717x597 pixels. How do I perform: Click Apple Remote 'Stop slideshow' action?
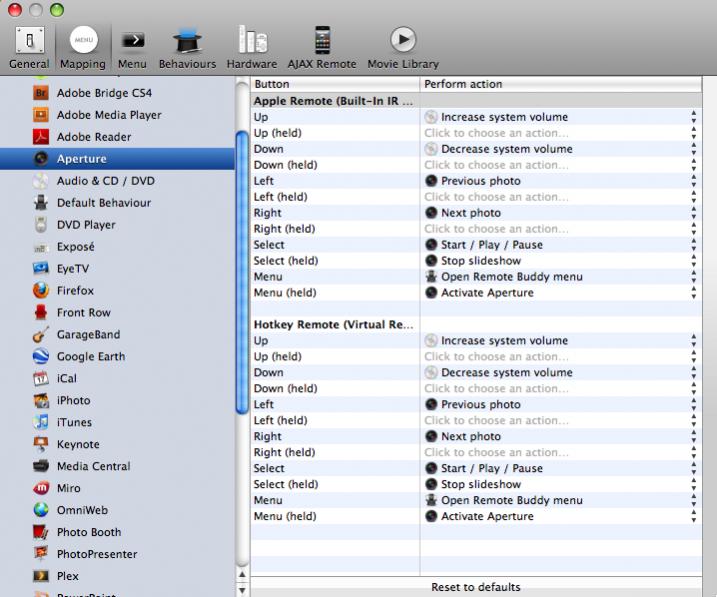[x=473, y=261]
